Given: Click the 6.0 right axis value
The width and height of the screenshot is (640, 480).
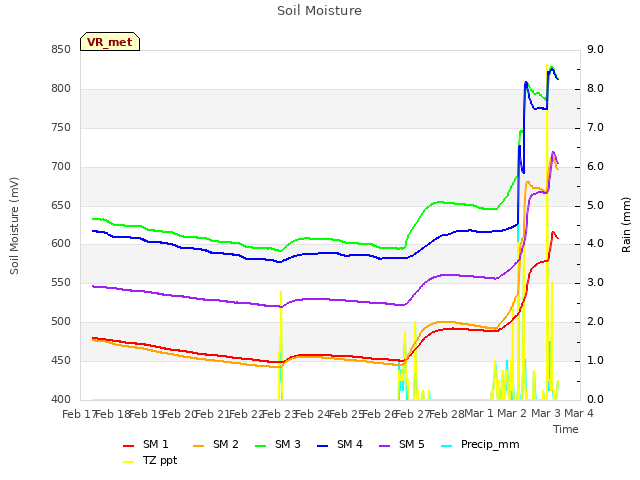Looking at the screenshot, I should click(x=596, y=167).
